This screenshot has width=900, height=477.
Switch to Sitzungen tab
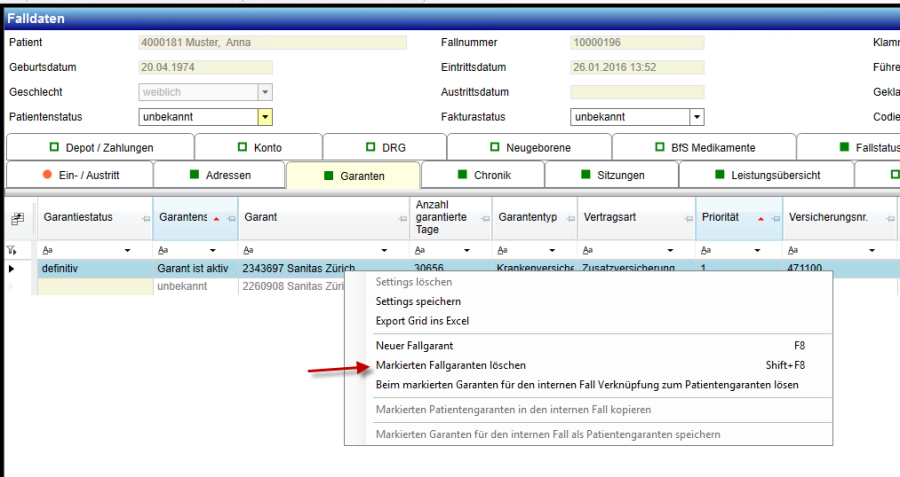(x=612, y=175)
